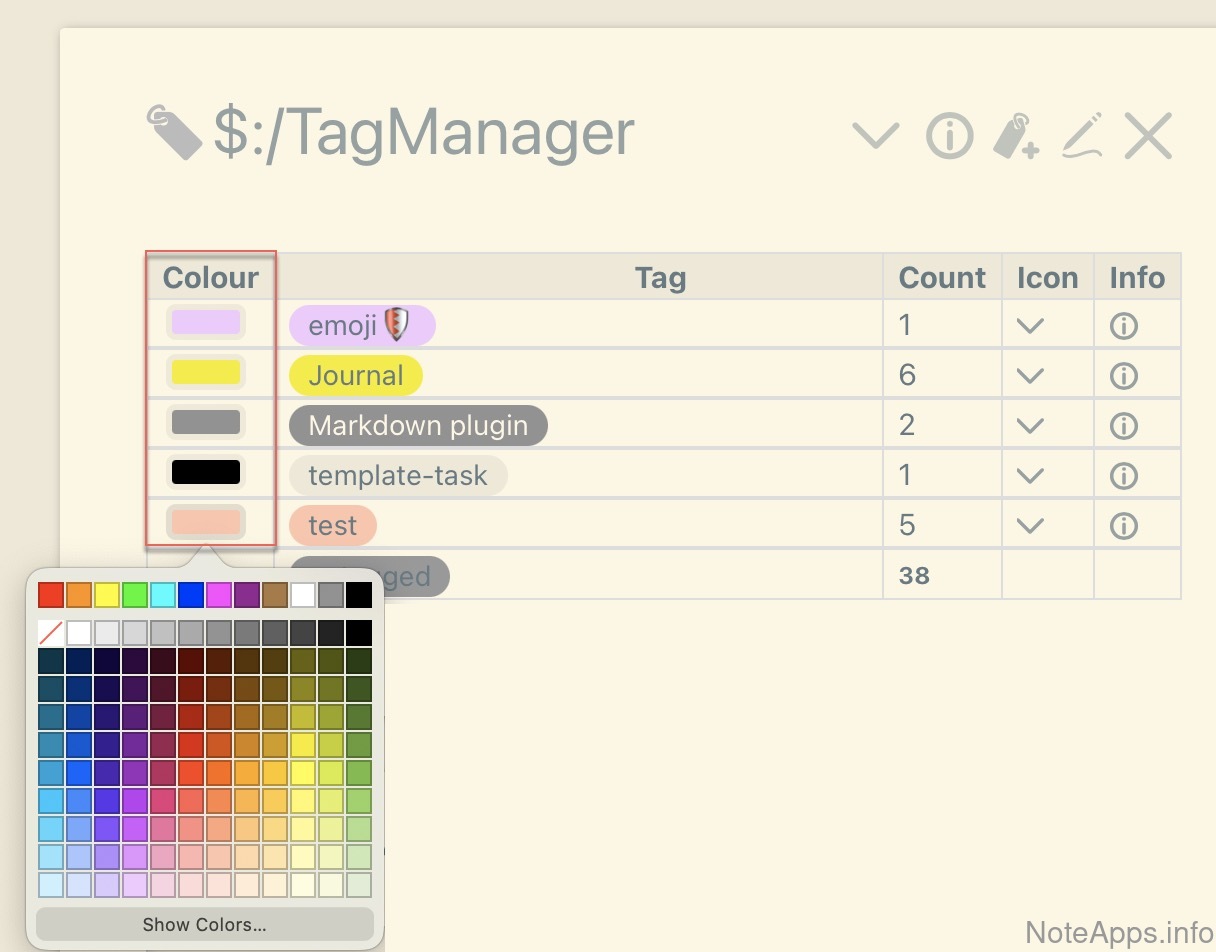Open info for the Markdown plugin row
This screenshot has height=952, width=1216.
click(x=1124, y=426)
